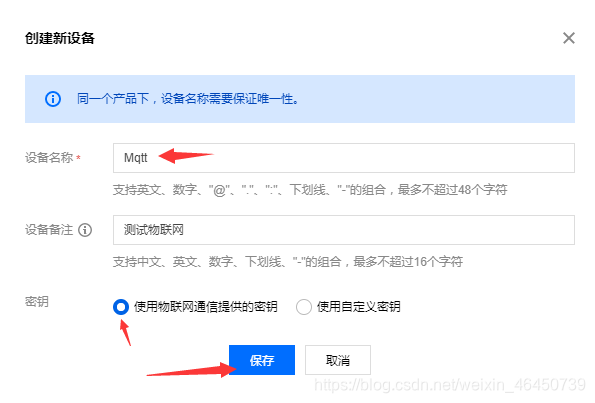595x403 pixels.
Task: Click the 取消 button
Action: 338,360
